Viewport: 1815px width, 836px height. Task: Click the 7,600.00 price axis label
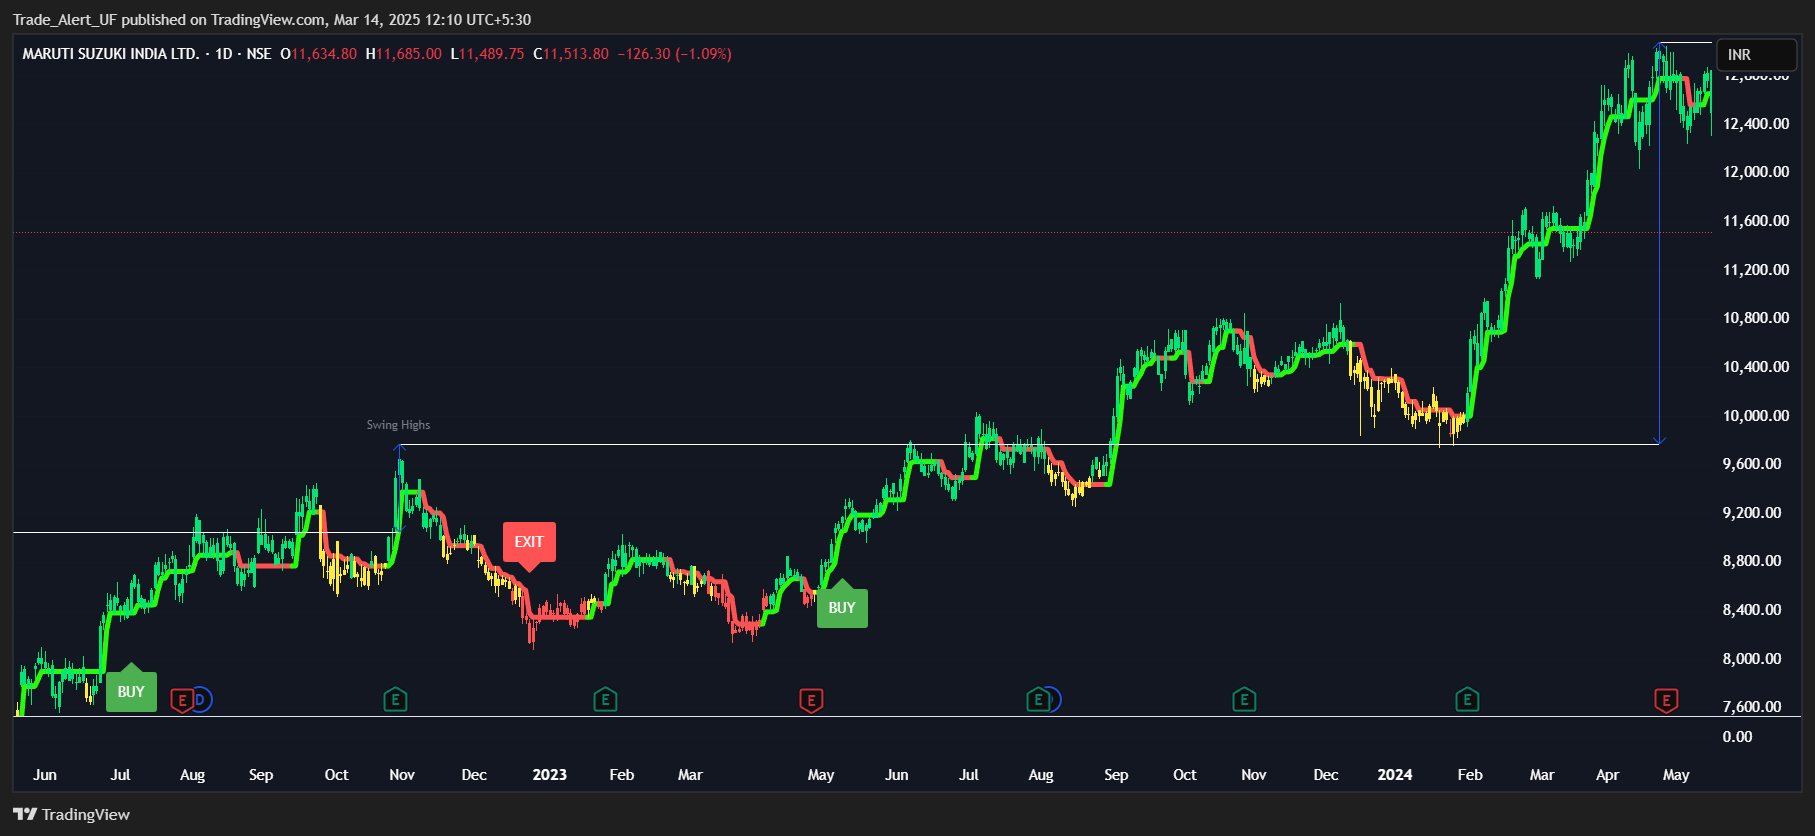click(1752, 707)
